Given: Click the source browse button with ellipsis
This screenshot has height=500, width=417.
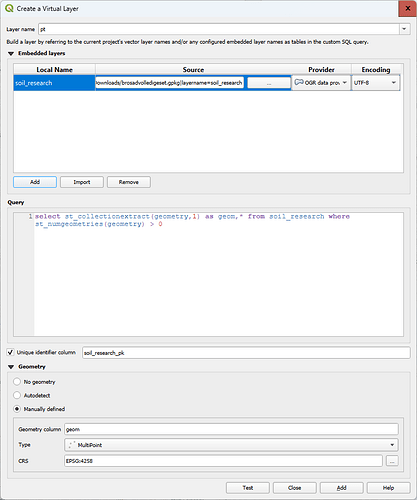Looking at the screenshot, I should (x=269, y=83).
